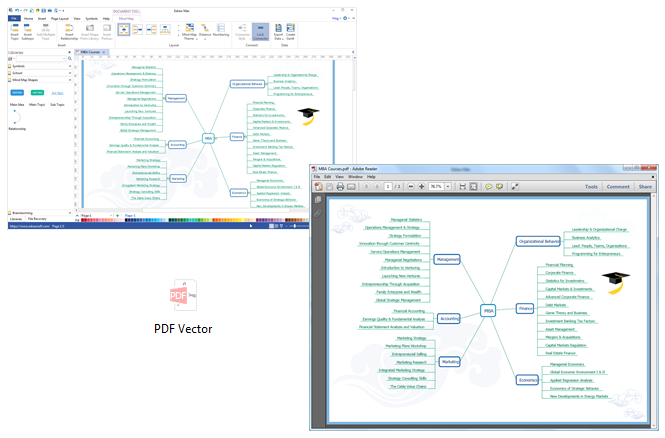Click the Numbering icon in Layout group
665x438 pixels.
(220, 32)
